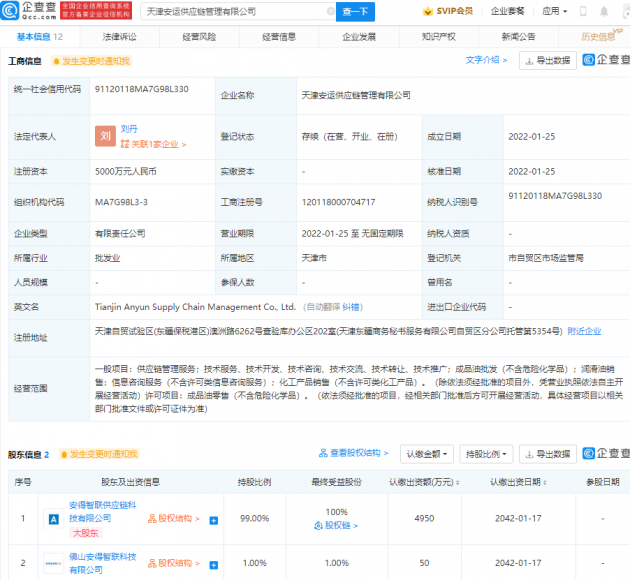Viewport: 630px width, 580px height.
Task: Open the Qcc.com logo home link
Action: 29,11
